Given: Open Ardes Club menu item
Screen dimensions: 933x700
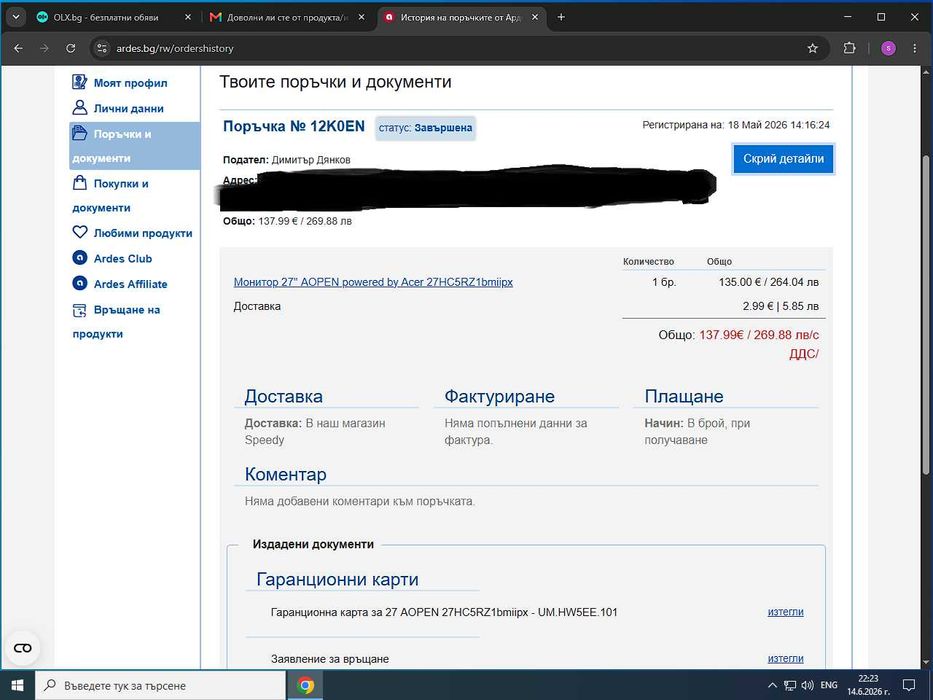Looking at the screenshot, I should 123,258.
